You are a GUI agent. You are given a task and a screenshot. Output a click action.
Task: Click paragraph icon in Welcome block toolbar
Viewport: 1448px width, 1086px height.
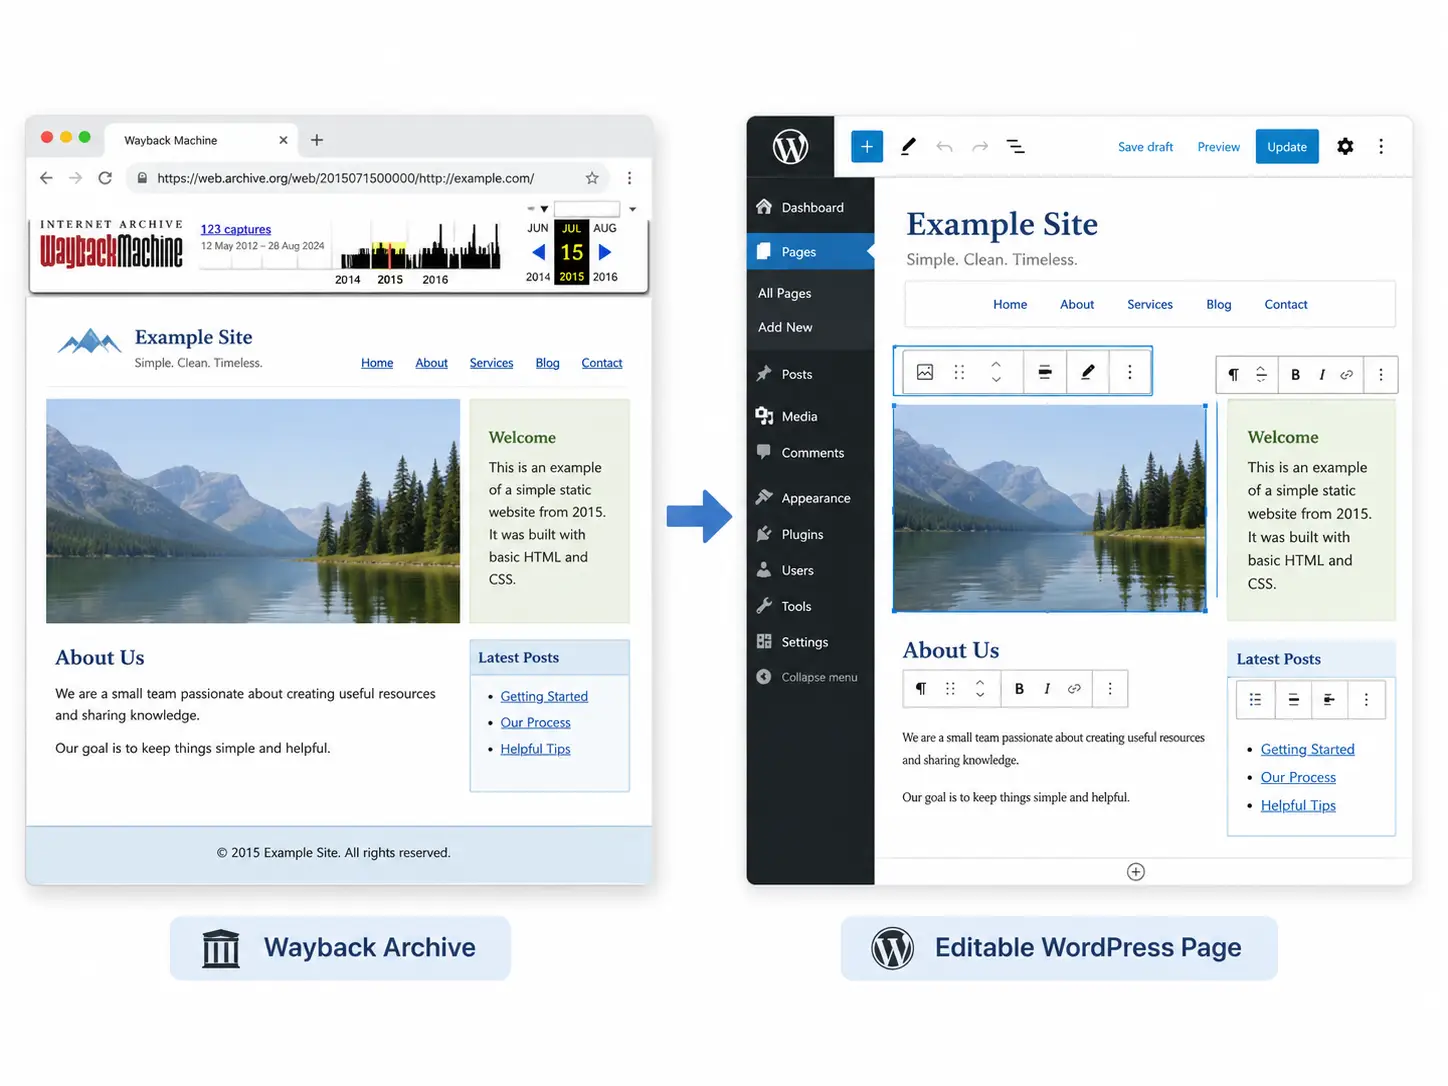(1233, 375)
